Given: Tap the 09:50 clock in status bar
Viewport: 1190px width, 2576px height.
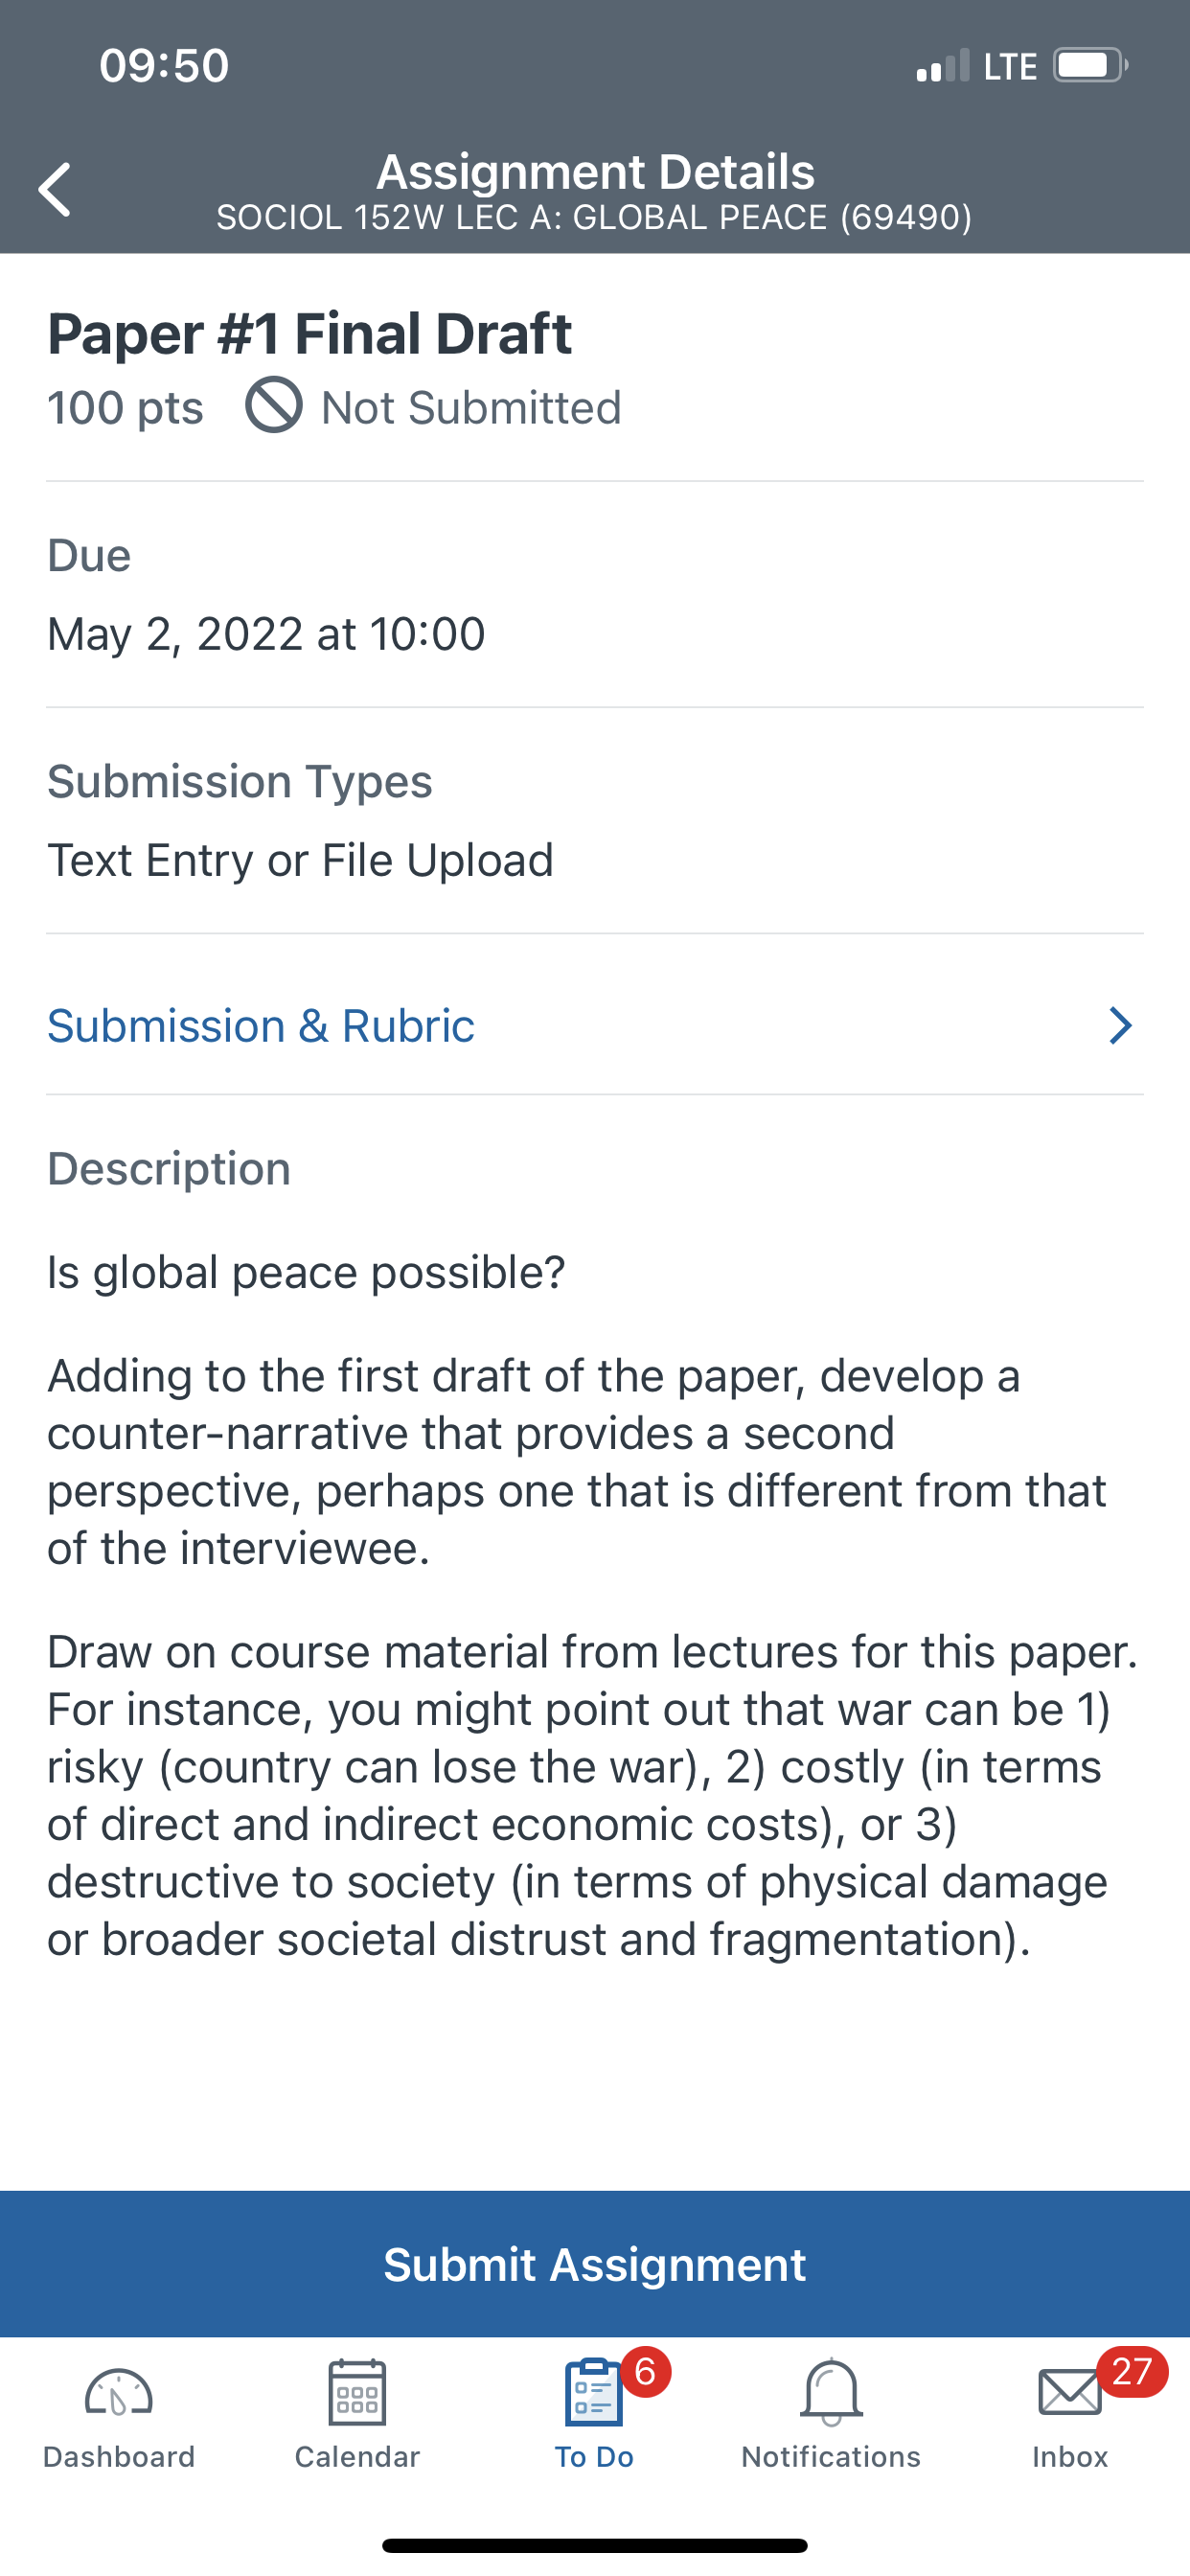Looking at the screenshot, I should [x=165, y=66].
